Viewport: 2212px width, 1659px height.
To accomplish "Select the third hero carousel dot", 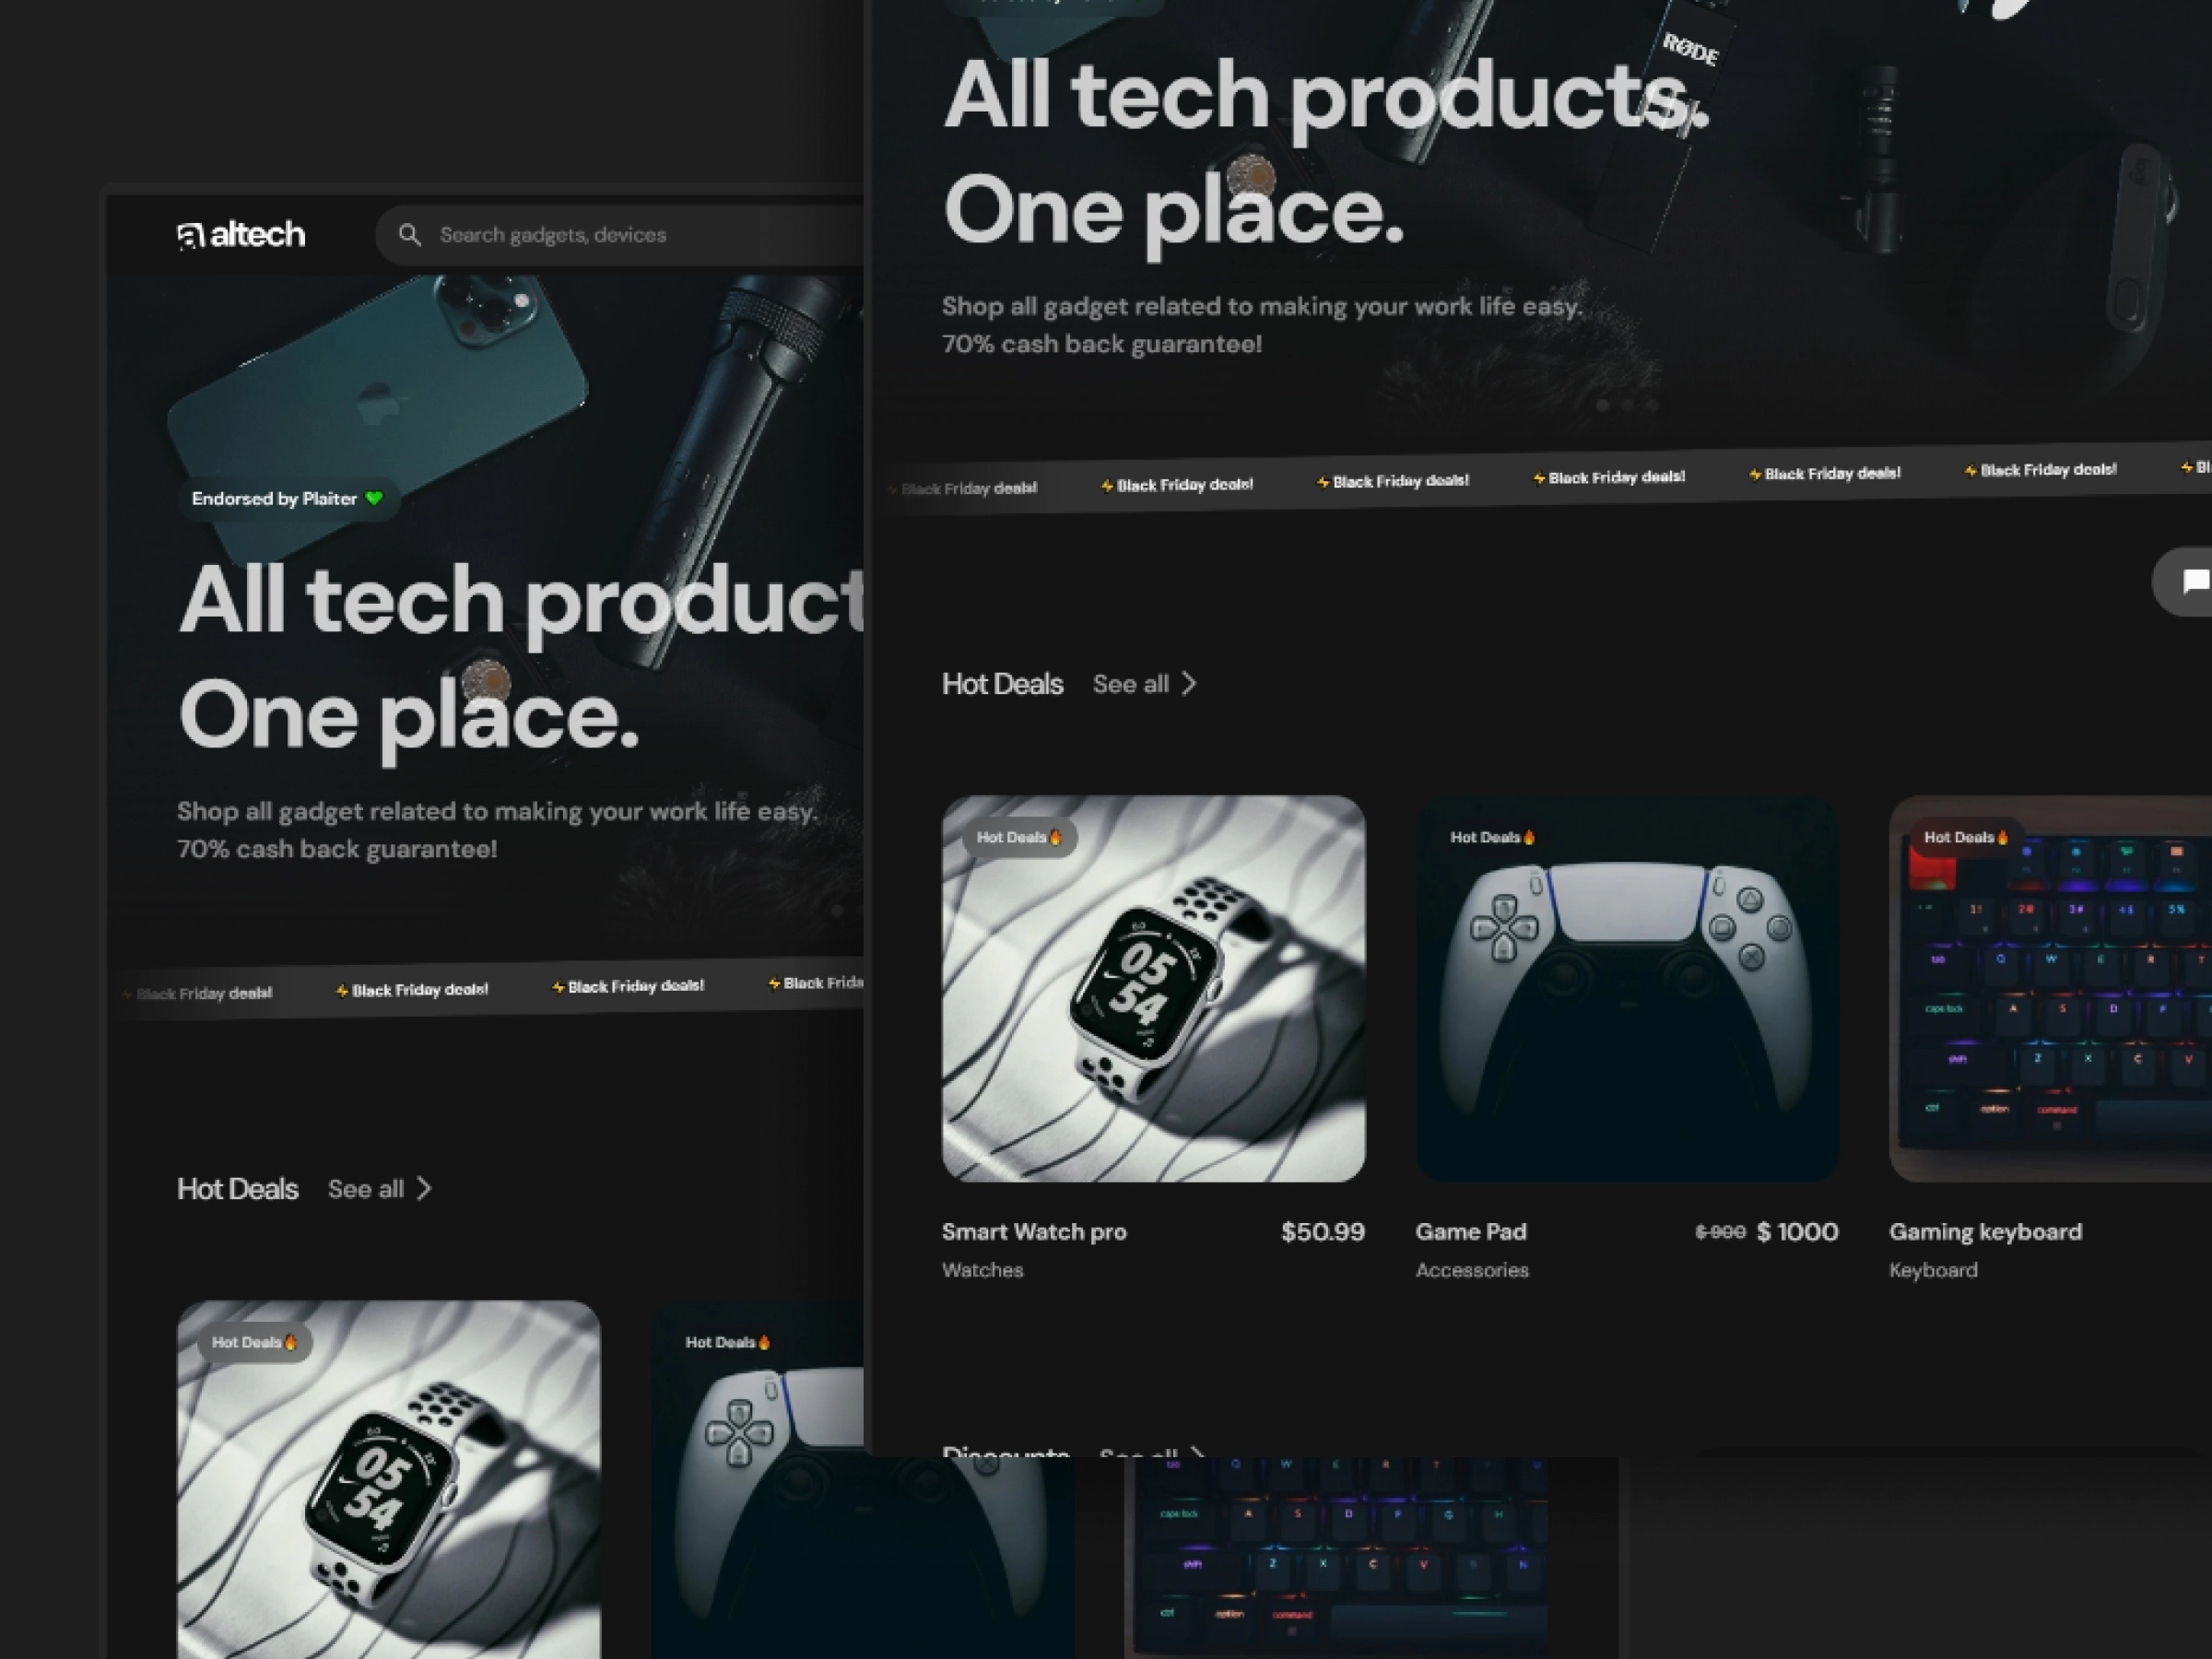I will [x=1654, y=407].
